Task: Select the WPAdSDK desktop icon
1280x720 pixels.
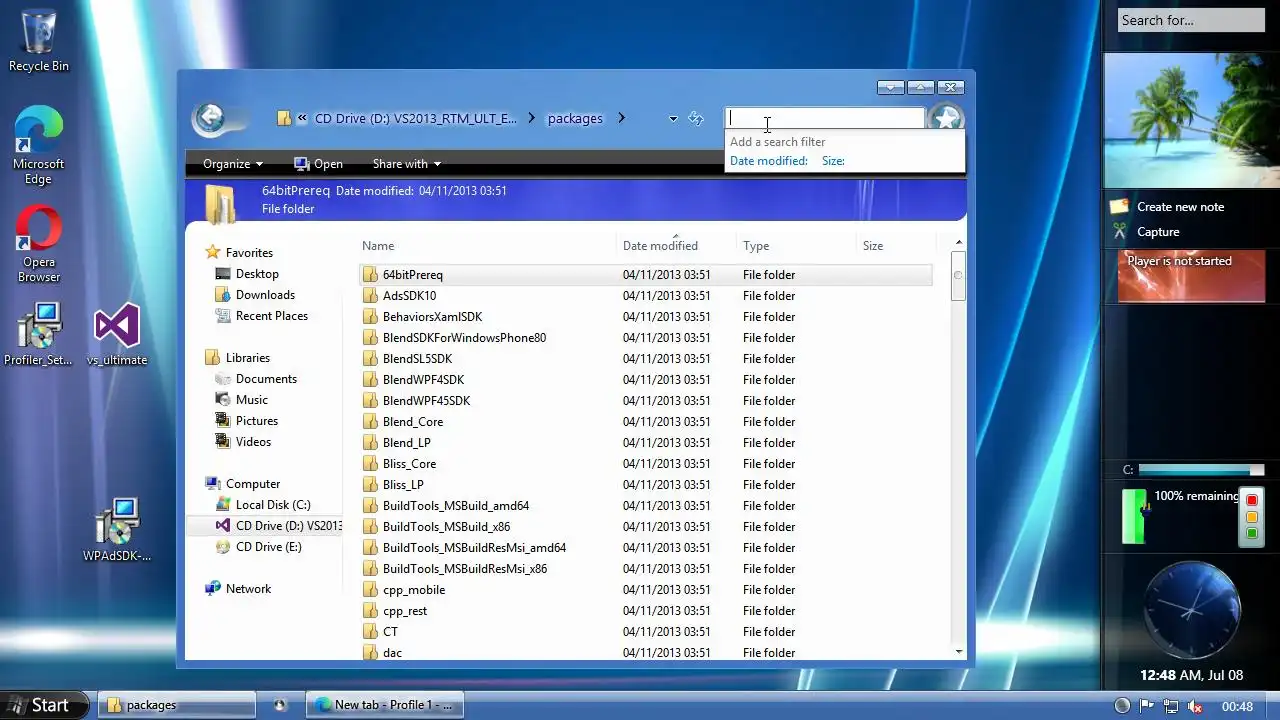Action: (x=117, y=530)
